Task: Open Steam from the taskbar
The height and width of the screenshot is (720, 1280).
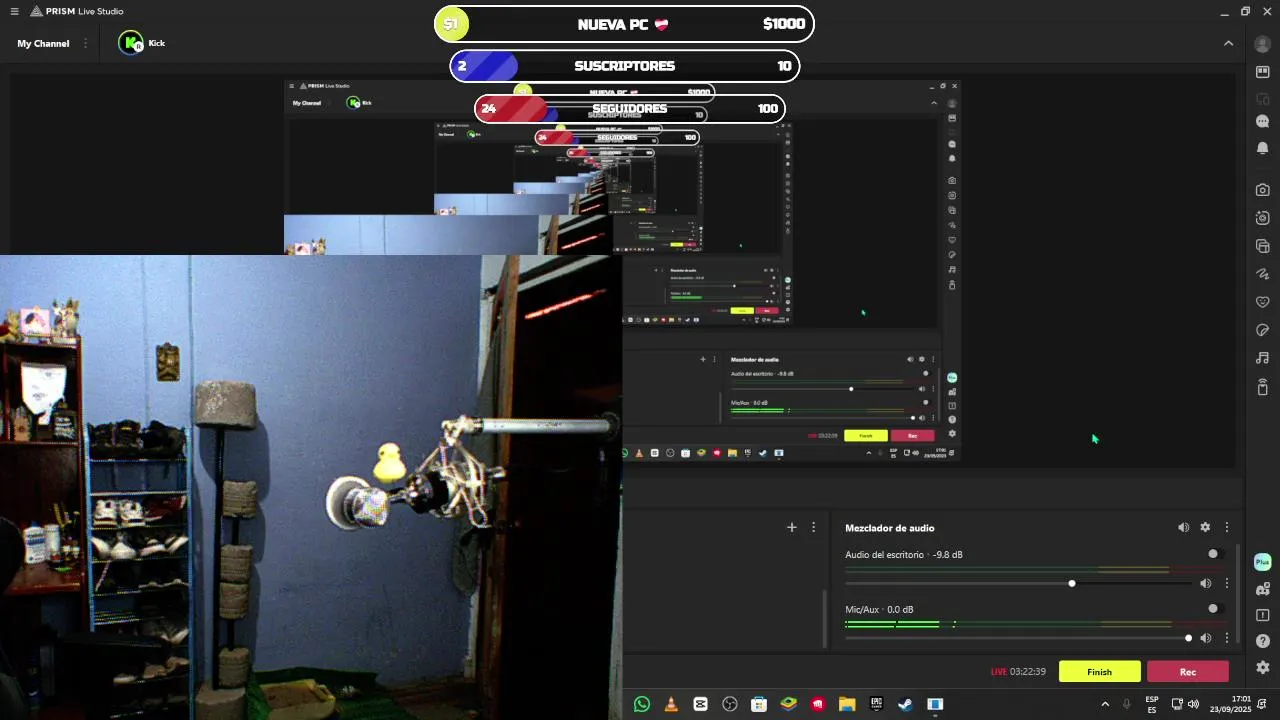Action: pyautogui.click(x=905, y=704)
